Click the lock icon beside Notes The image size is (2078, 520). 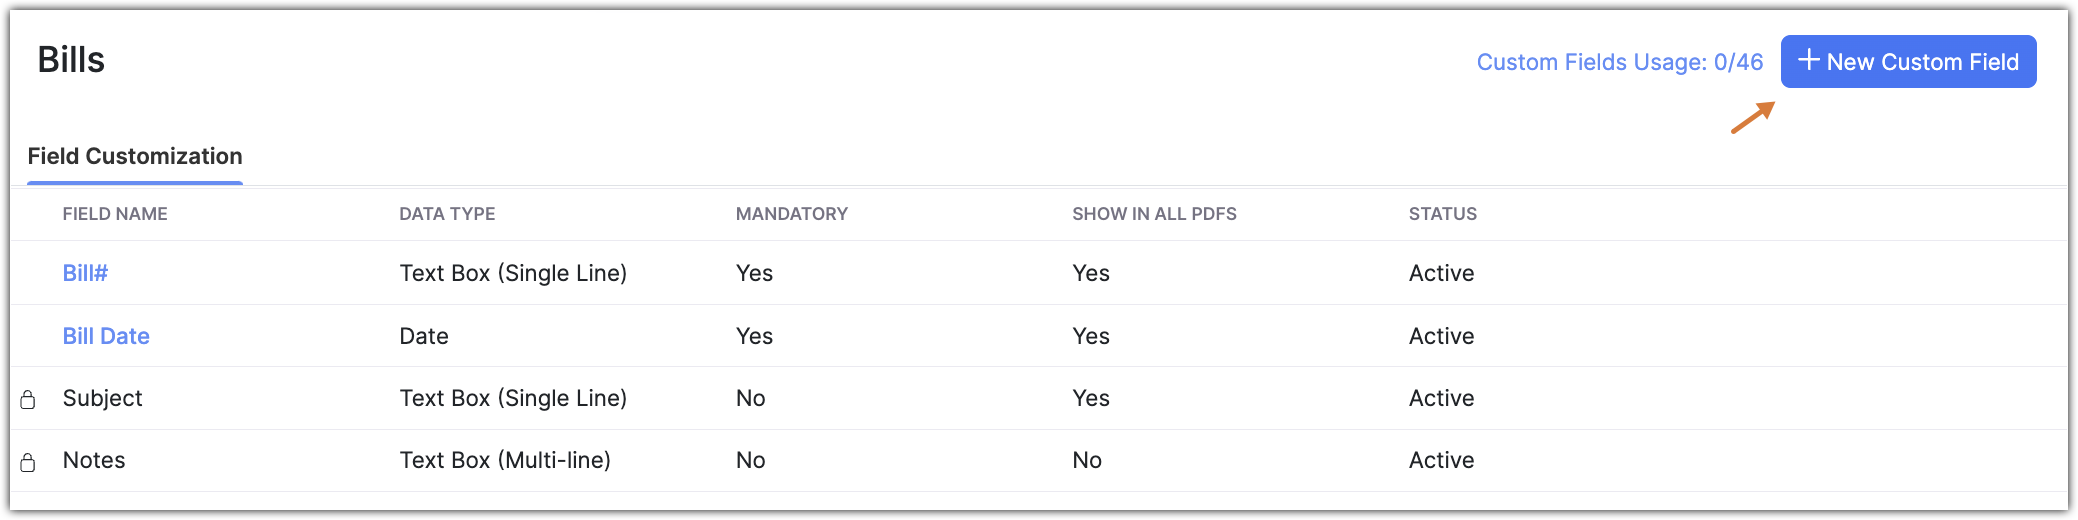[x=28, y=462]
